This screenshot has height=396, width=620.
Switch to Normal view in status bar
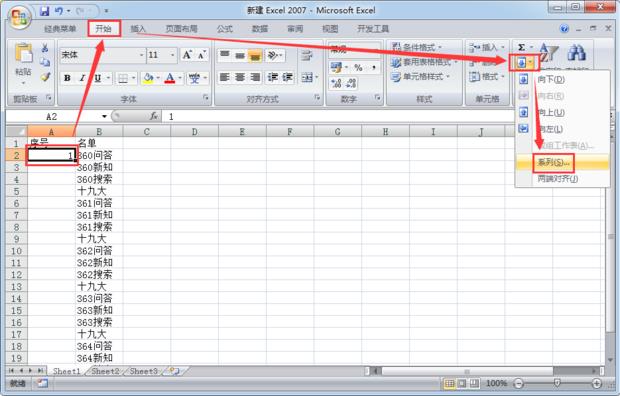449,383
